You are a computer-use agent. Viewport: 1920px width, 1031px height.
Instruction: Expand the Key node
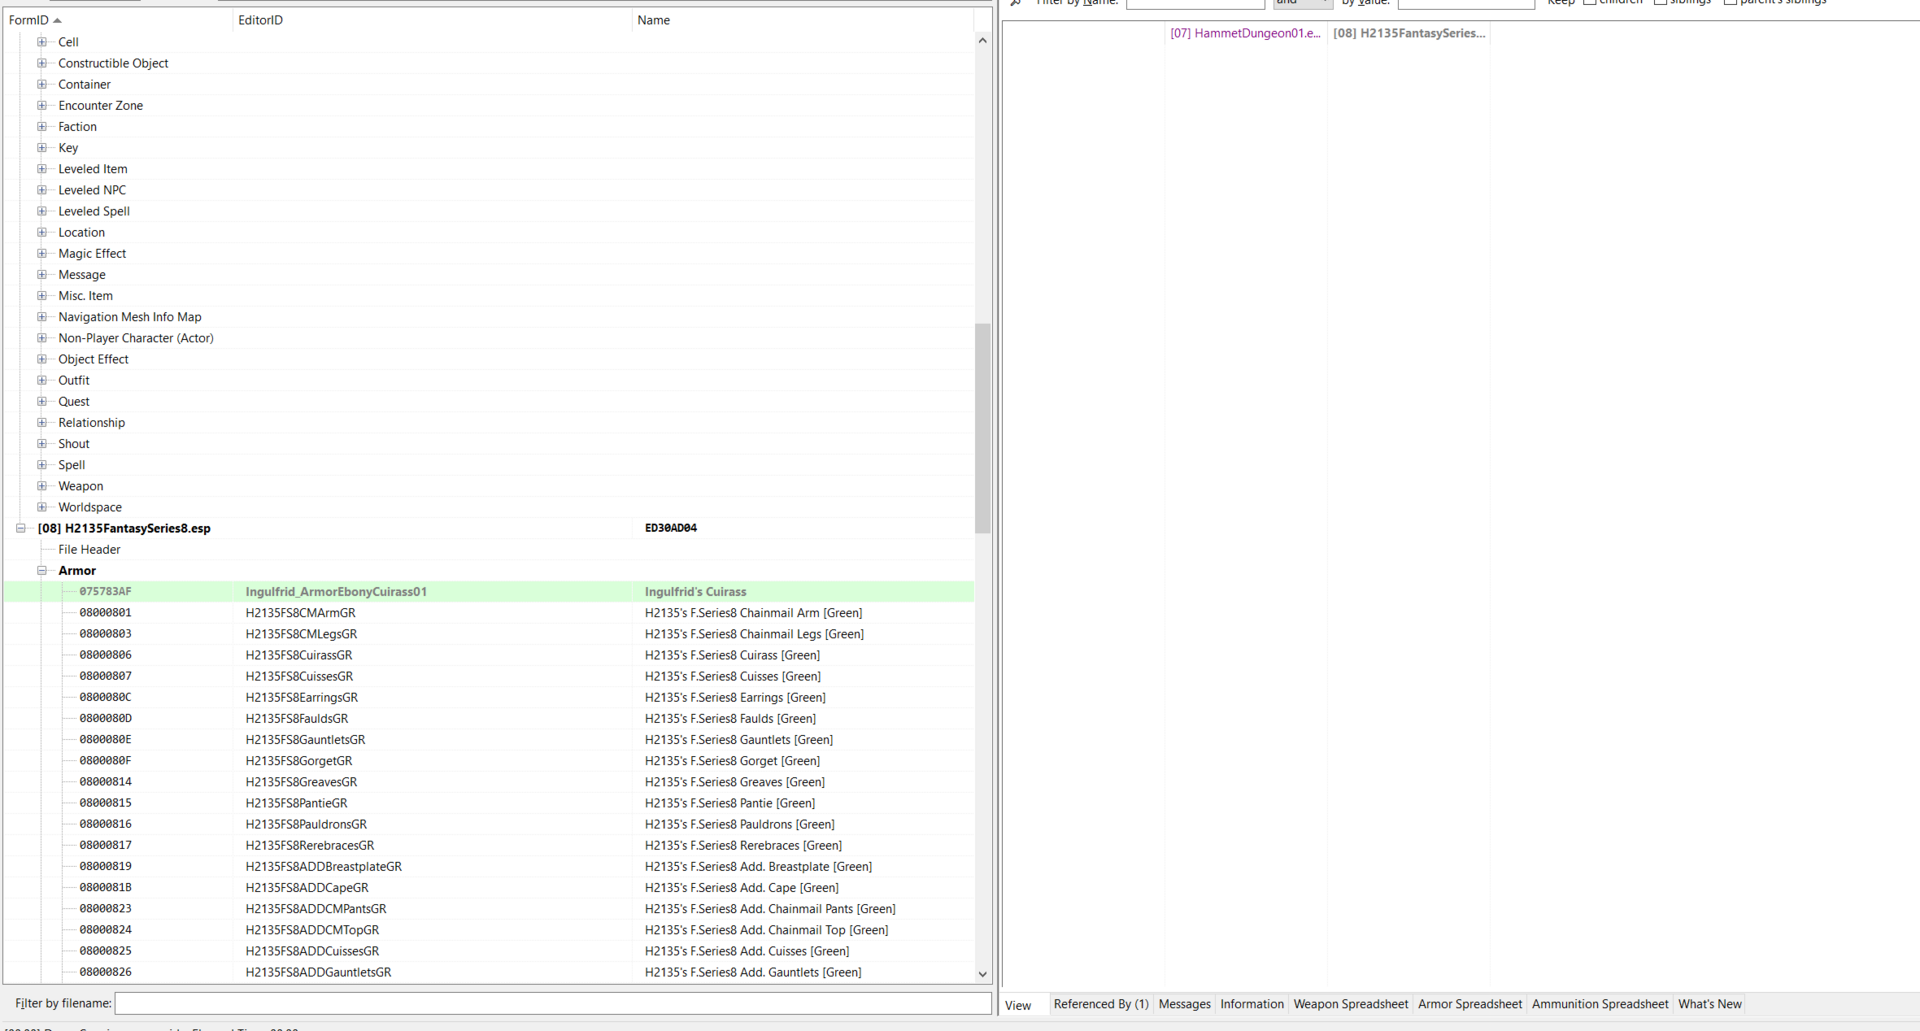pos(42,147)
